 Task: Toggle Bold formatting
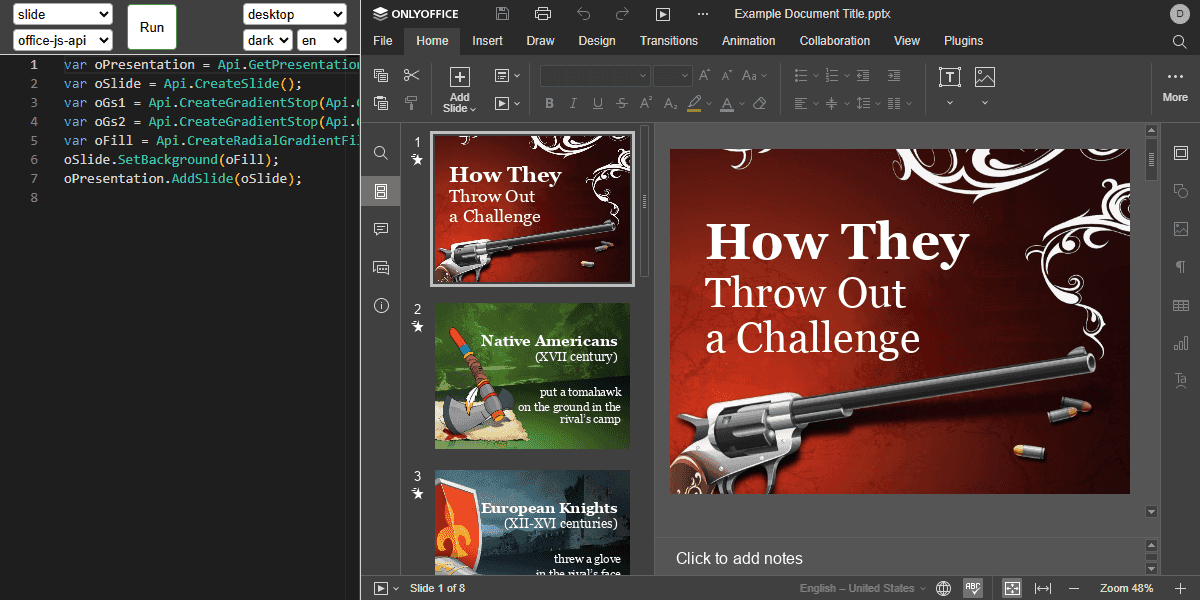(x=549, y=103)
